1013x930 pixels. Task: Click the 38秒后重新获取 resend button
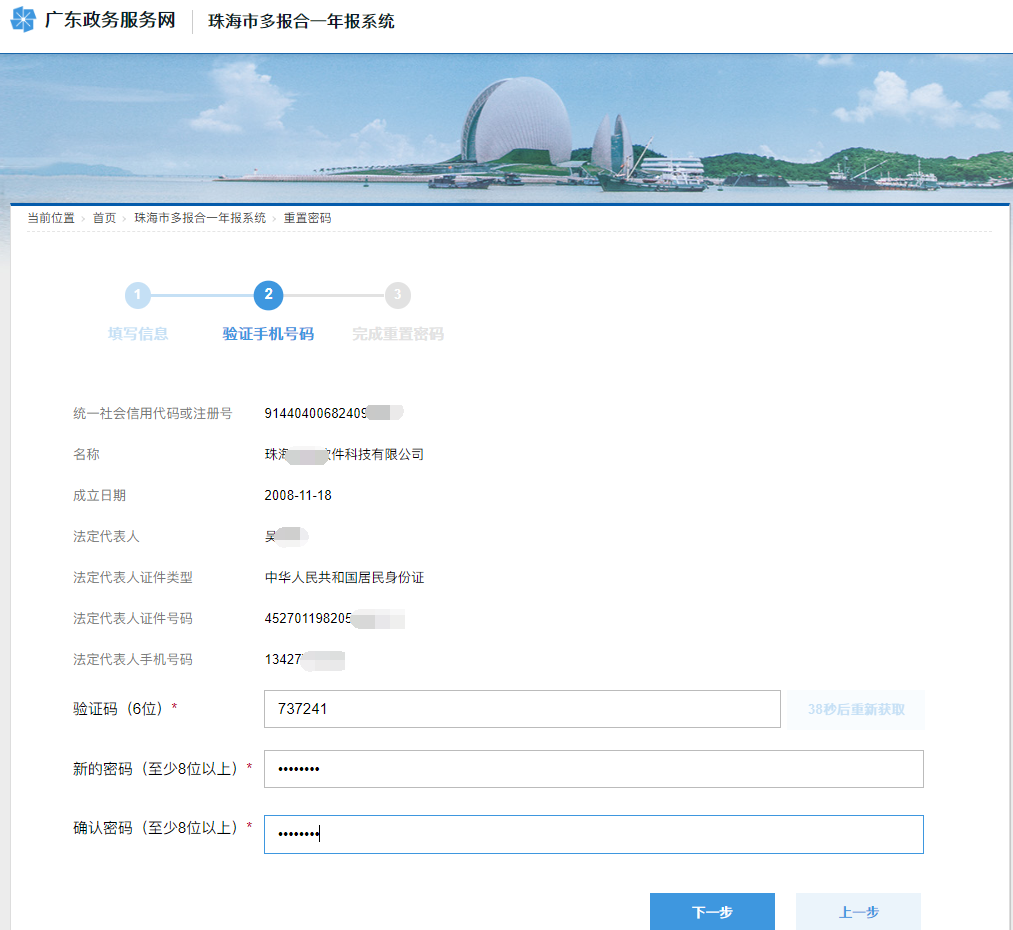[856, 709]
